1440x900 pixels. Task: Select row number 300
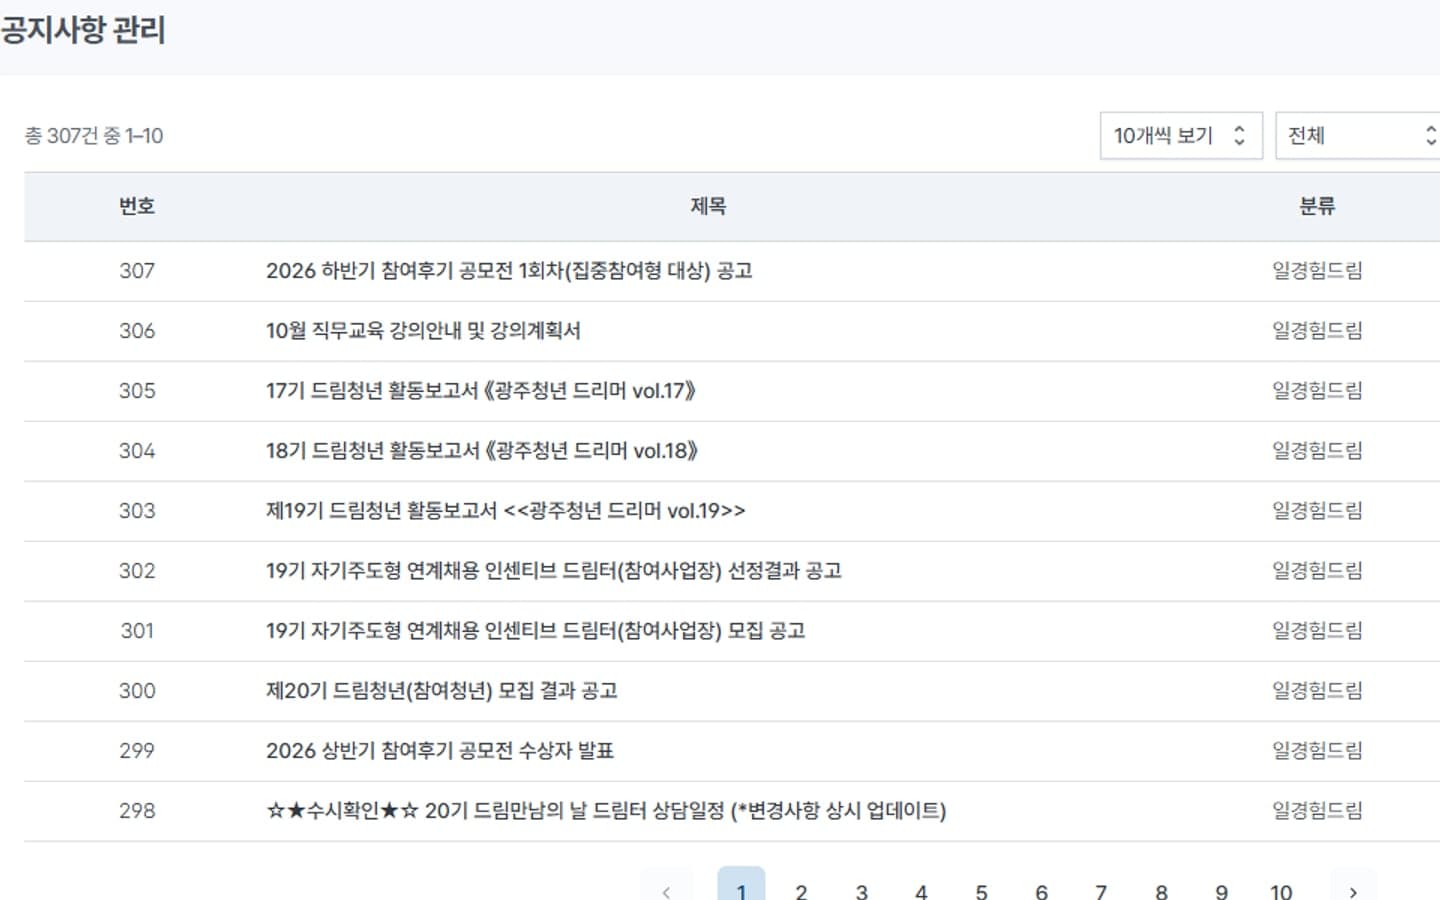pyautogui.click(x=137, y=691)
